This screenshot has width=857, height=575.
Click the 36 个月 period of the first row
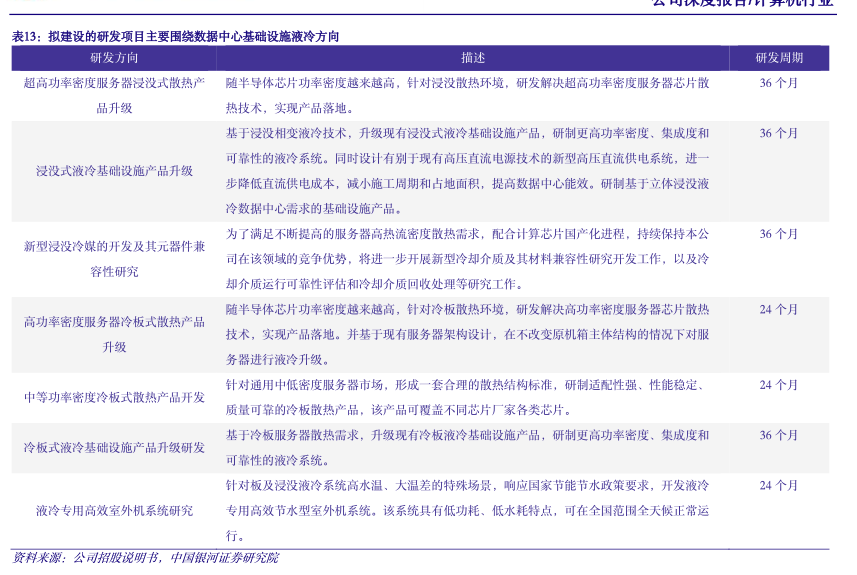pyautogui.click(x=778, y=83)
